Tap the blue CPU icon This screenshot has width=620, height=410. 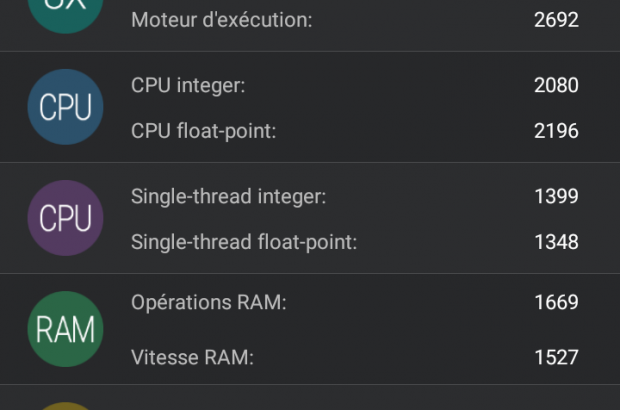(65, 107)
